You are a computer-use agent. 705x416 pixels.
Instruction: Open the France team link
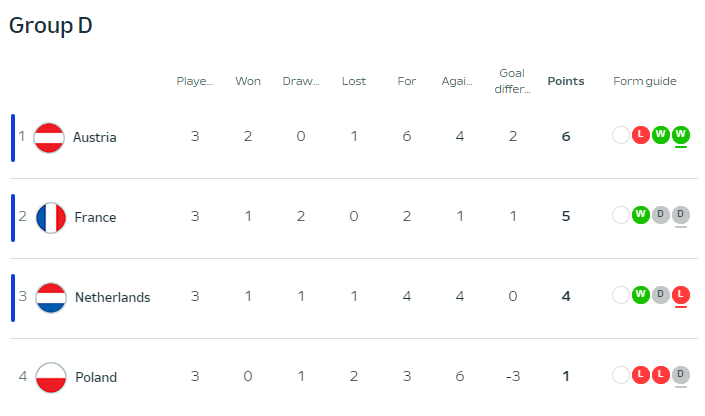click(x=95, y=217)
